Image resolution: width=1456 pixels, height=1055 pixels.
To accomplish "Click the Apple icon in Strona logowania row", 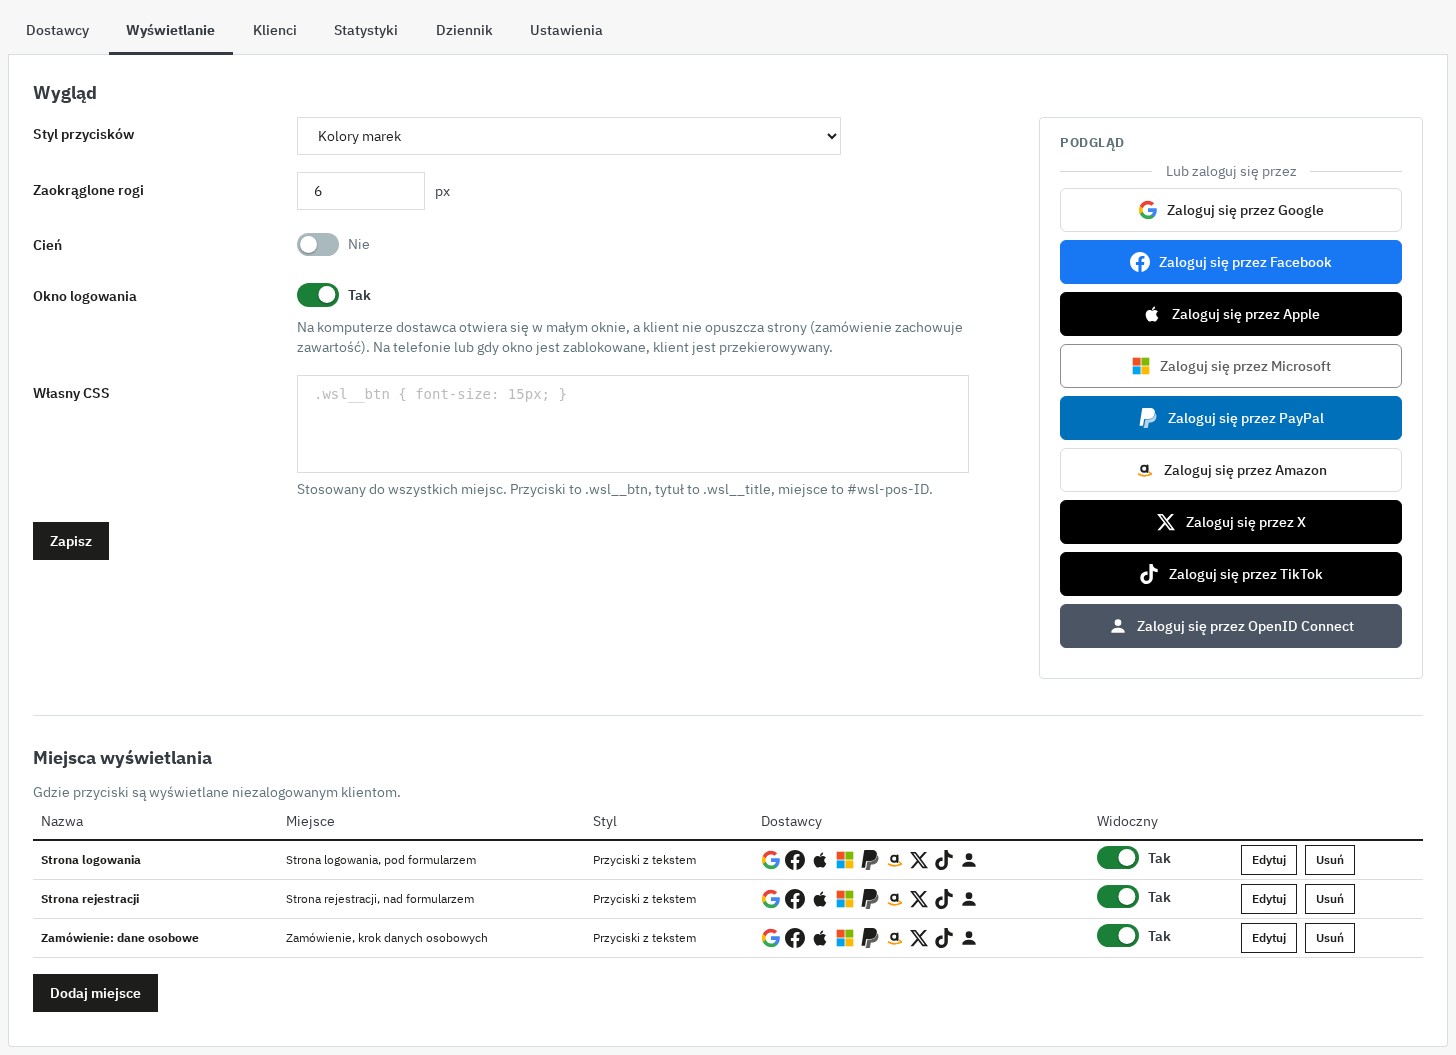I will coord(820,860).
